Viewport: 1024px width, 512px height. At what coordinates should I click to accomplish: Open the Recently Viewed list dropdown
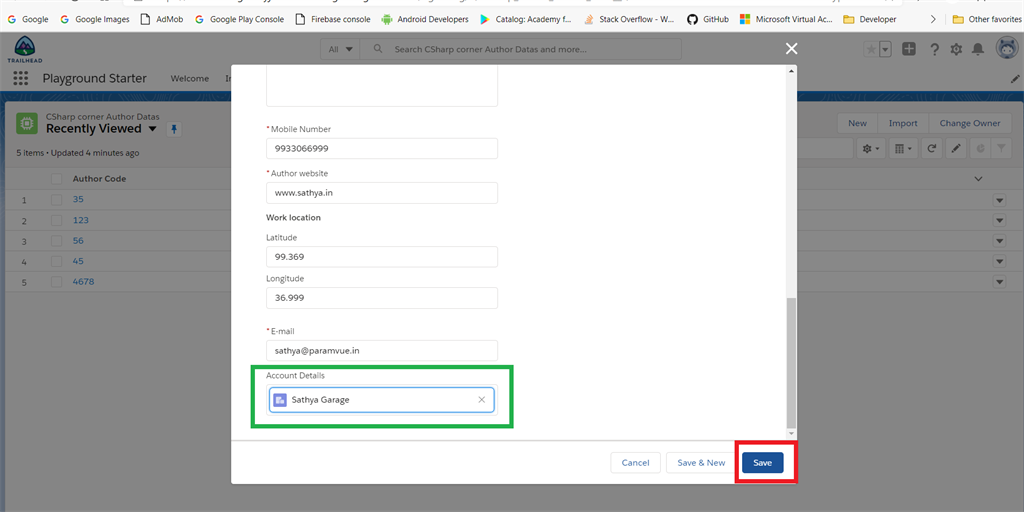pos(153,129)
